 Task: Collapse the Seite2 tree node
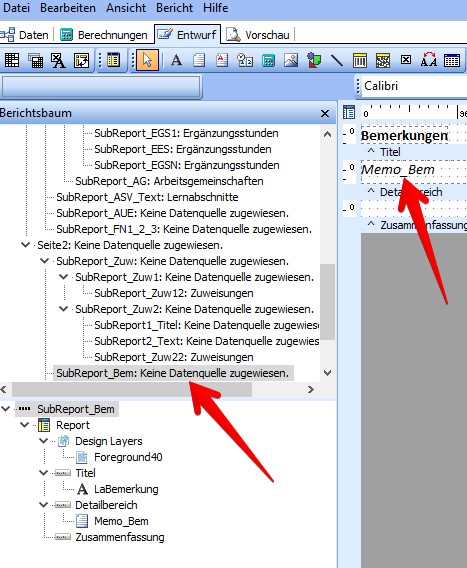[x=25, y=245]
